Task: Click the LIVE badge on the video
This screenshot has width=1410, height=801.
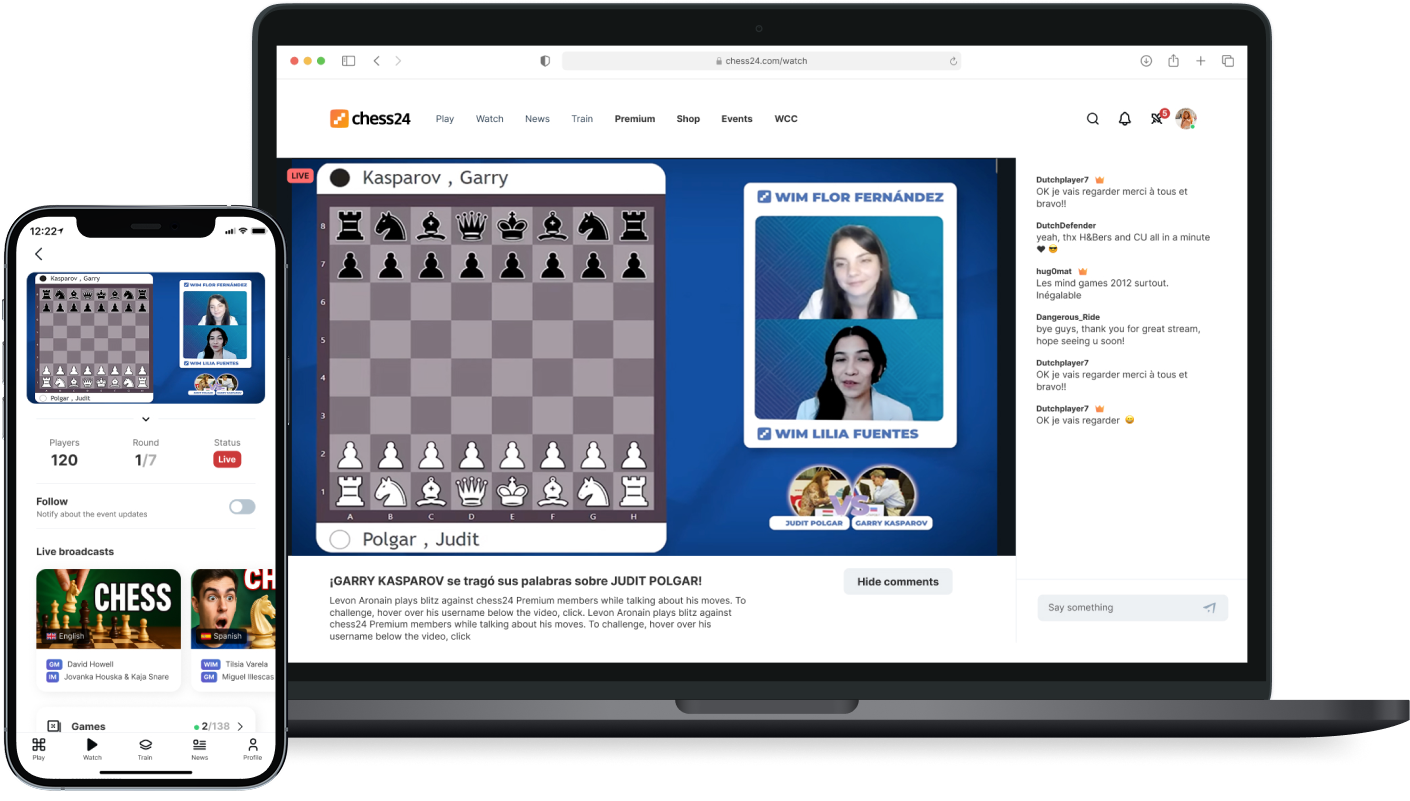Action: (300, 176)
